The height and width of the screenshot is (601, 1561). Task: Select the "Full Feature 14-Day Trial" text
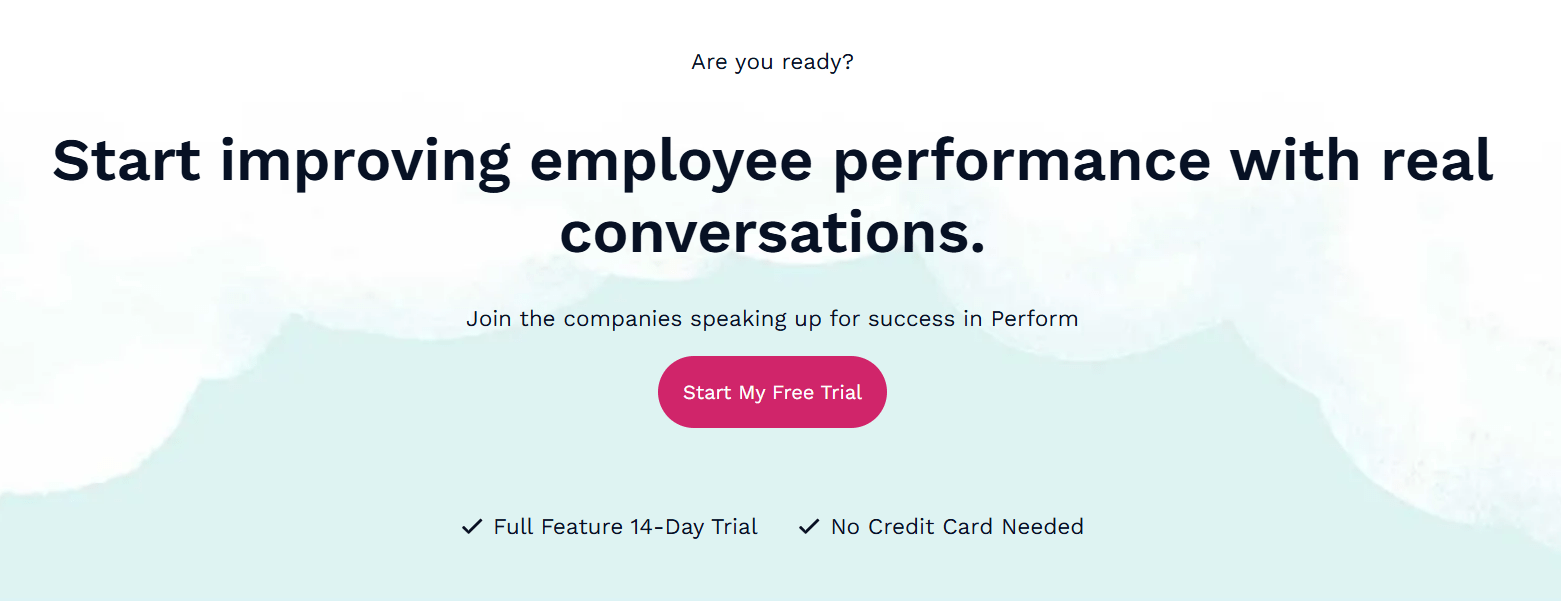625,527
